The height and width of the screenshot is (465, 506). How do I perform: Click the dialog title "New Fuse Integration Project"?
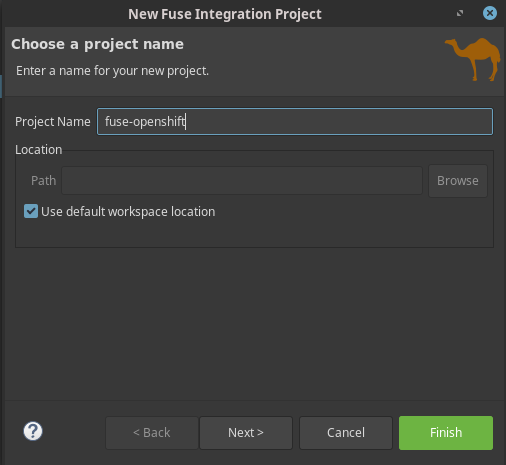coord(225,14)
